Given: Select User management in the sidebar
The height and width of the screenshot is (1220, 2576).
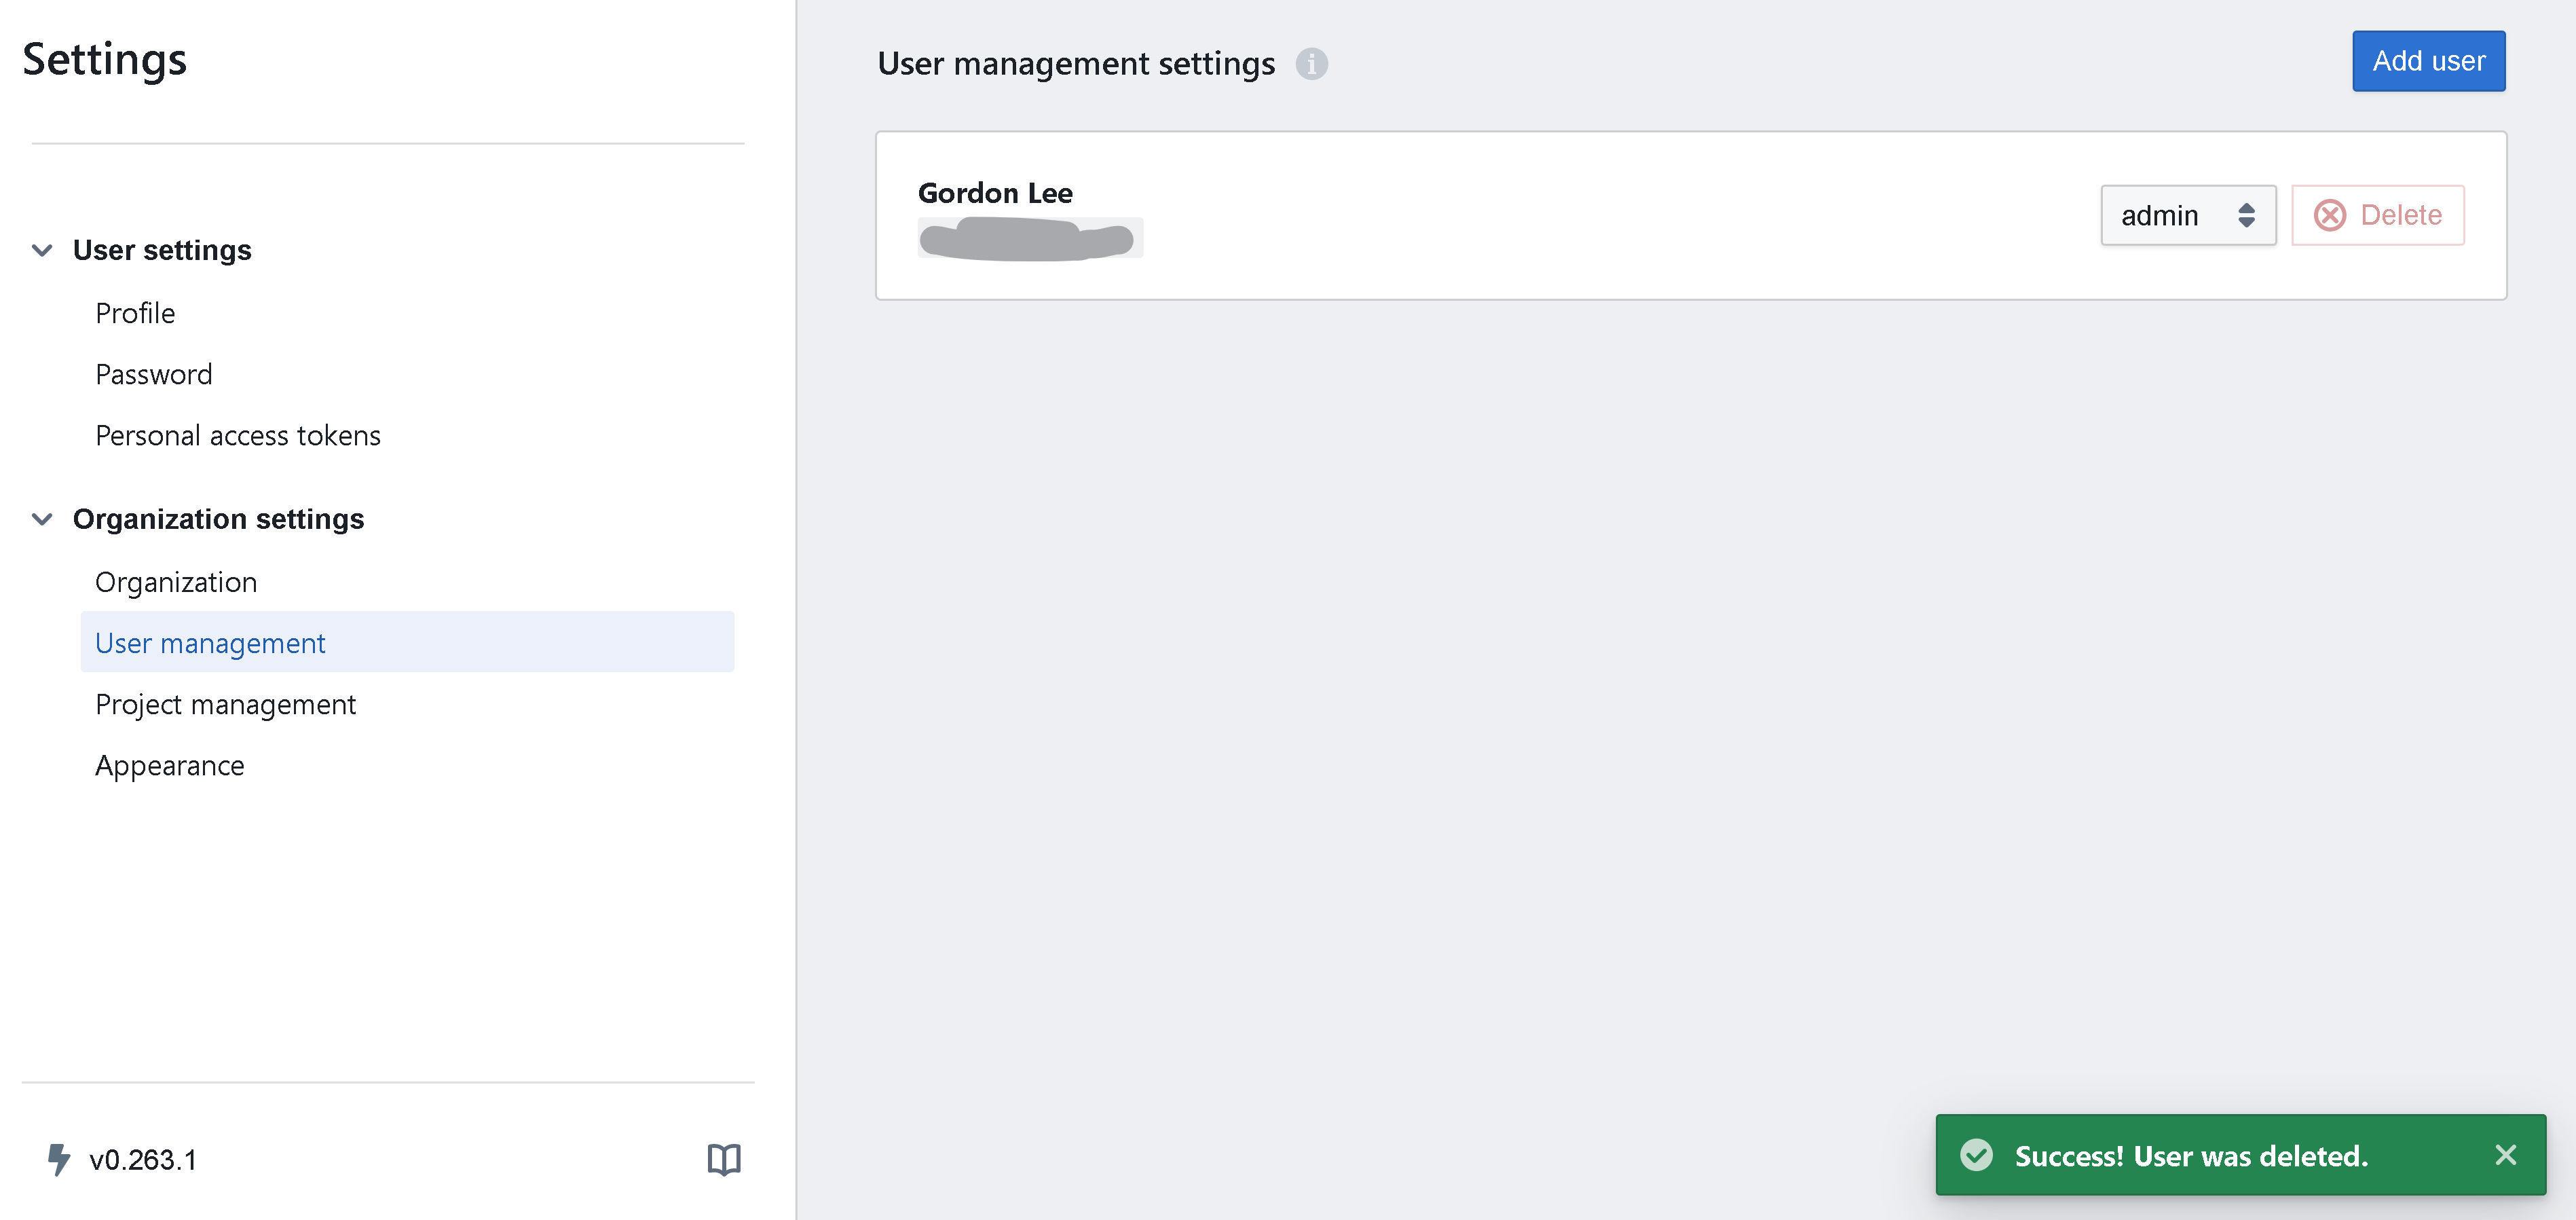Looking at the screenshot, I should click(x=210, y=643).
